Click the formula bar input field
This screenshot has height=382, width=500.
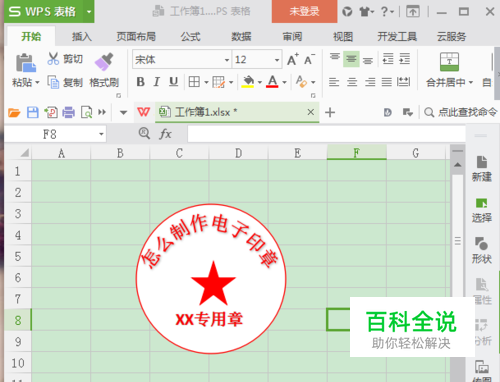click(326, 134)
